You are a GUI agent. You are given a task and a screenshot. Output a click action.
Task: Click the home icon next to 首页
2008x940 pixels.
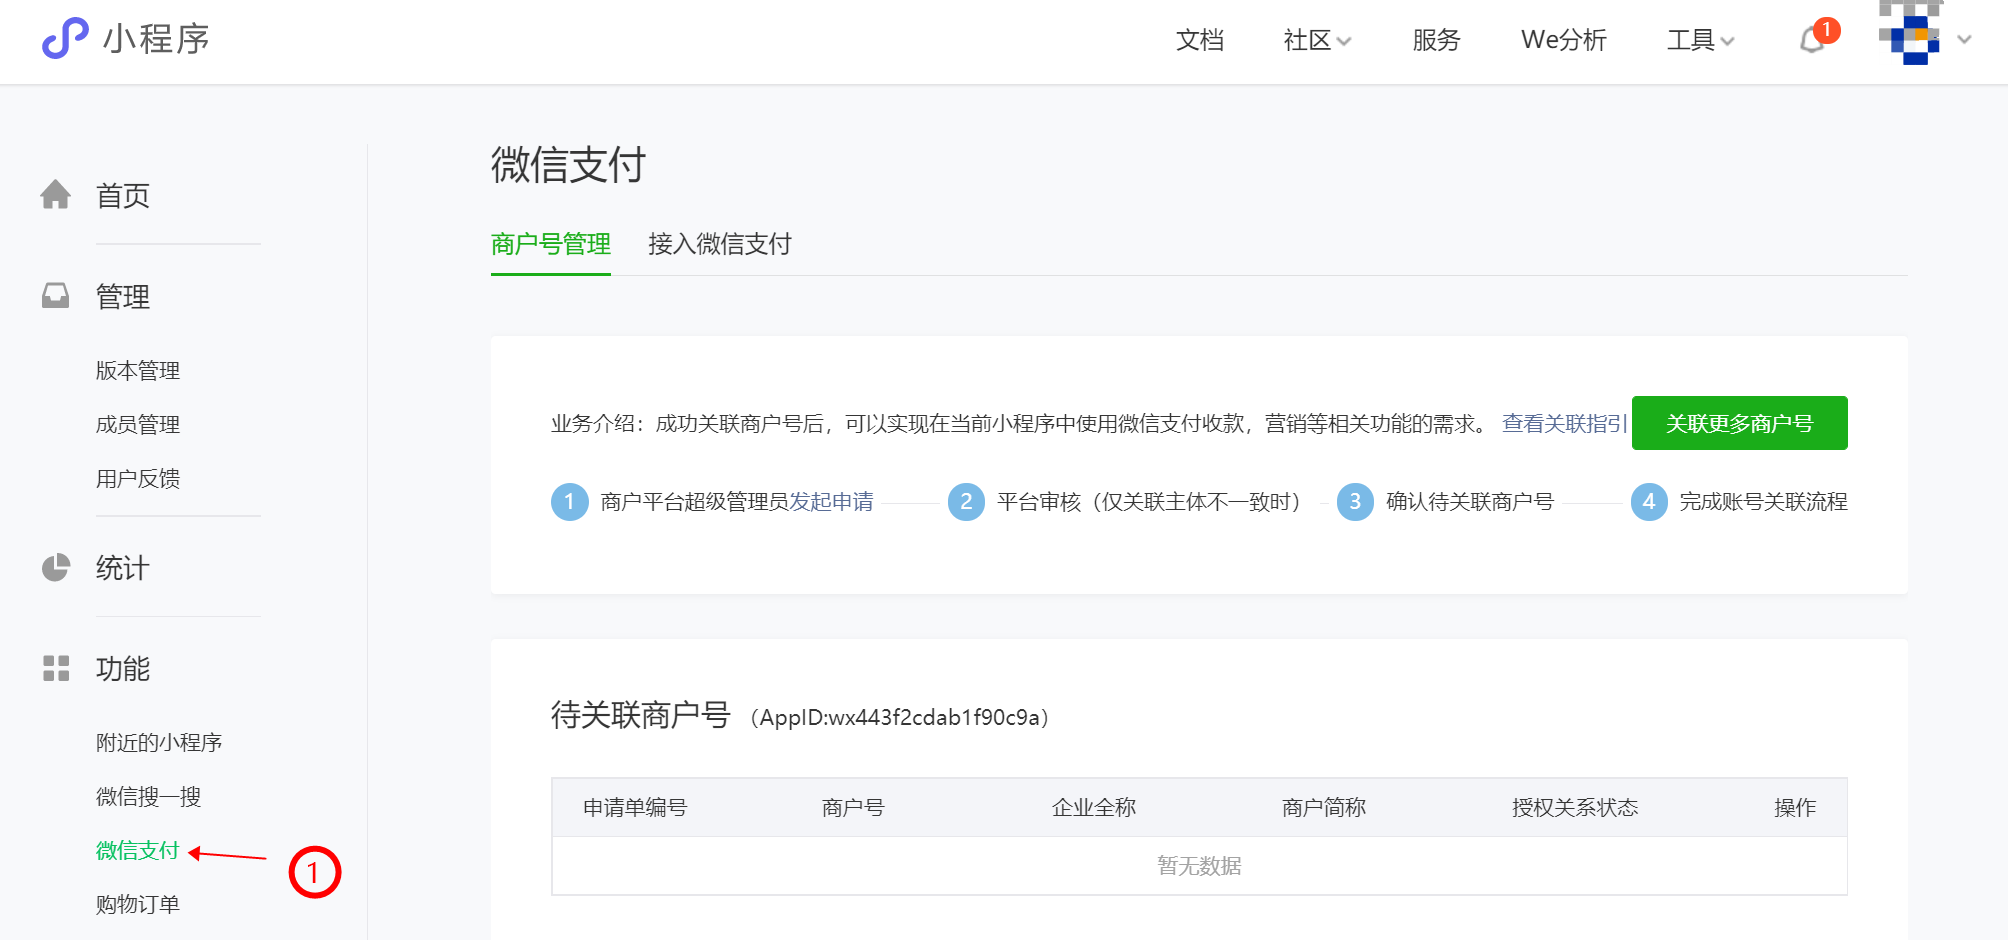click(x=56, y=194)
